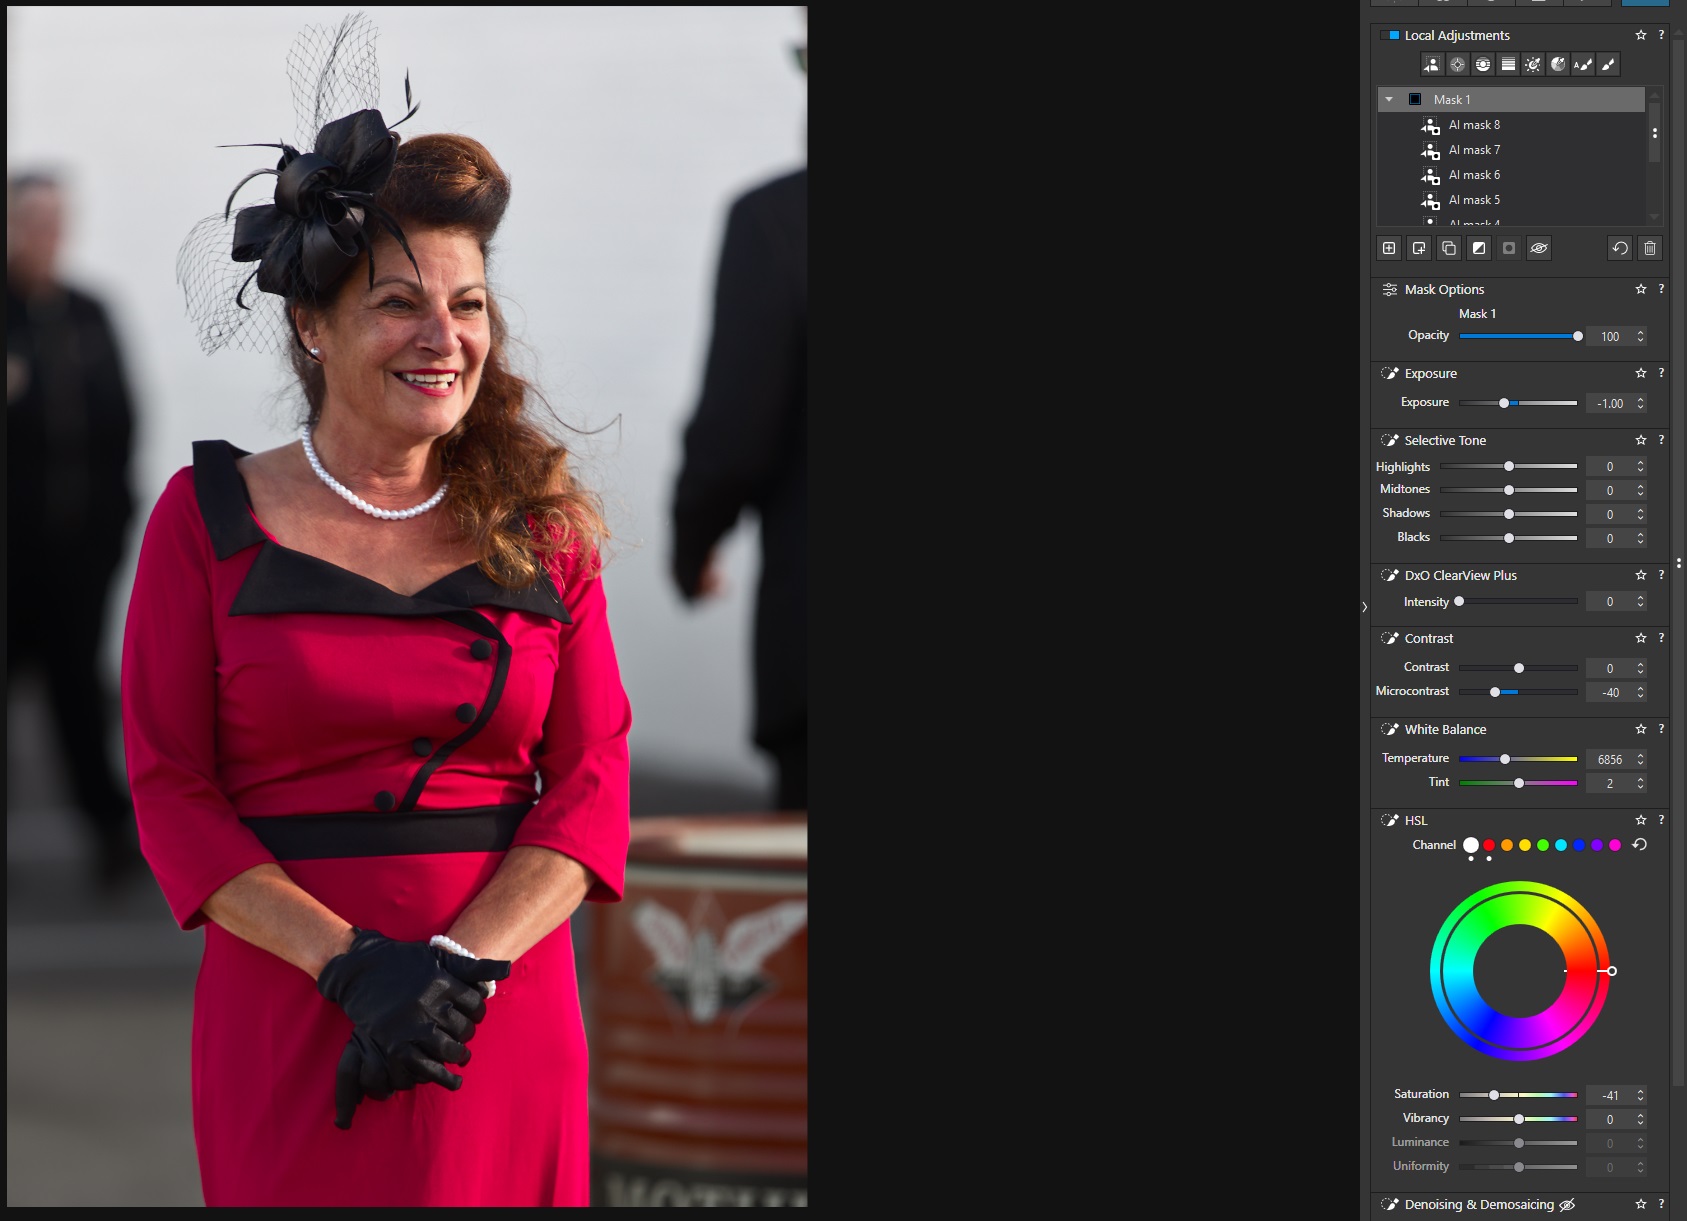This screenshot has height=1221, width=1687.
Task: Select the AI mask tool icon
Action: (x=1432, y=65)
